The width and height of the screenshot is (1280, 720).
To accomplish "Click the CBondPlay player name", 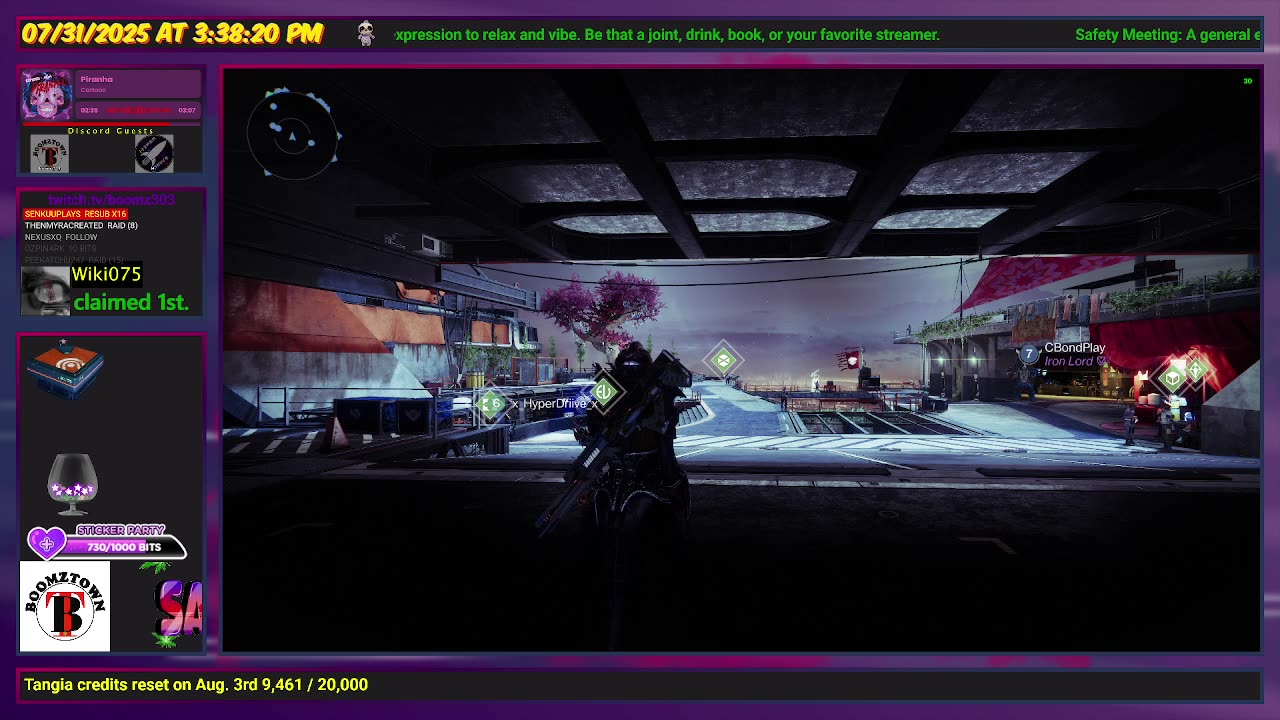I will (1075, 348).
